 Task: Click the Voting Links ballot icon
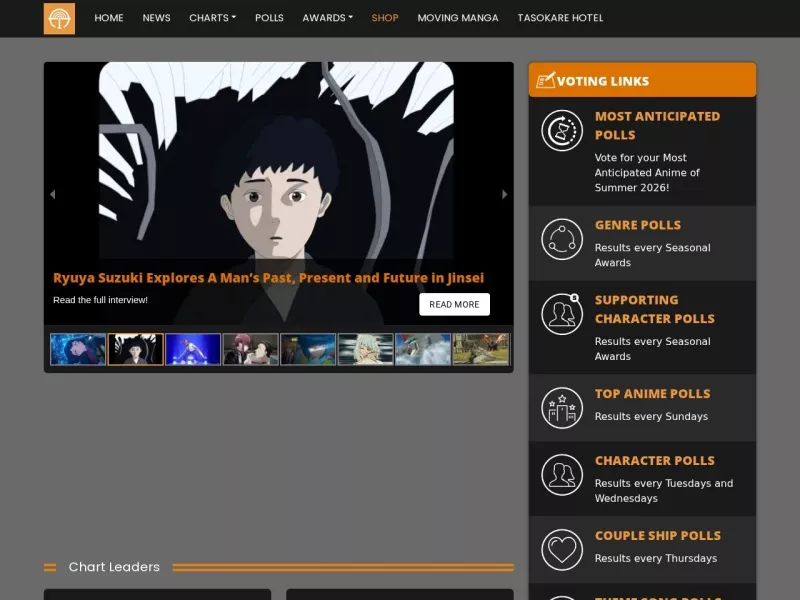tap(545, 80)
